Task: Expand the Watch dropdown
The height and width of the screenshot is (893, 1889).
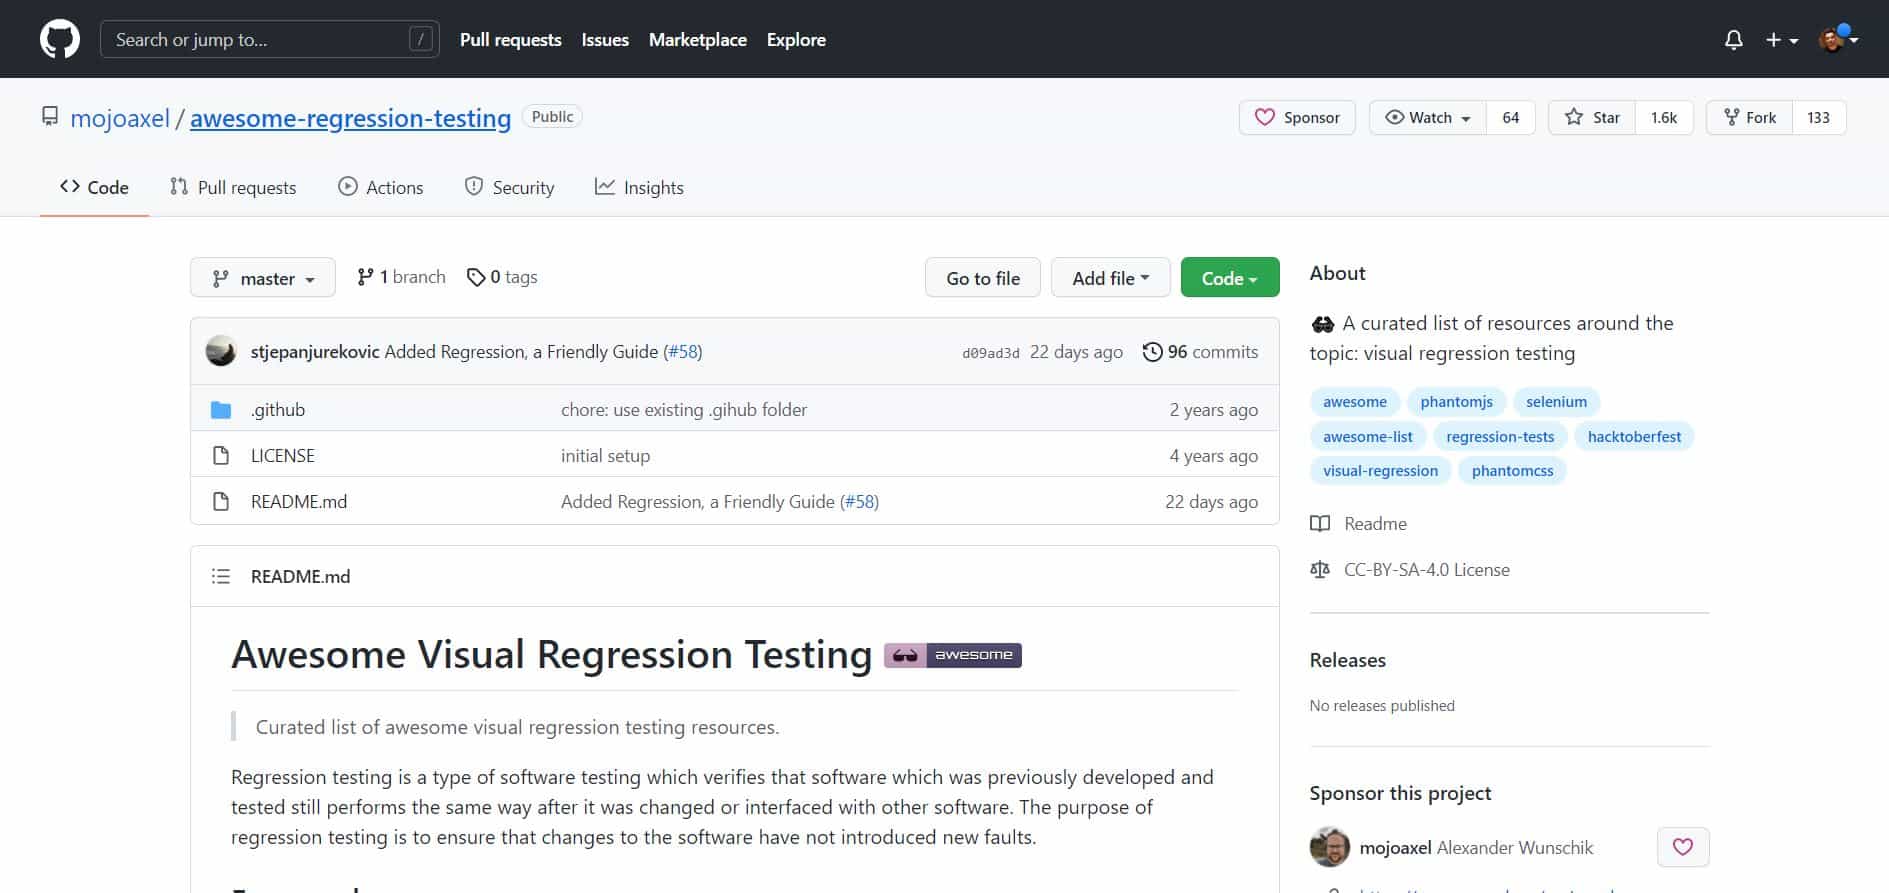Action: [x=1427, y=118]
